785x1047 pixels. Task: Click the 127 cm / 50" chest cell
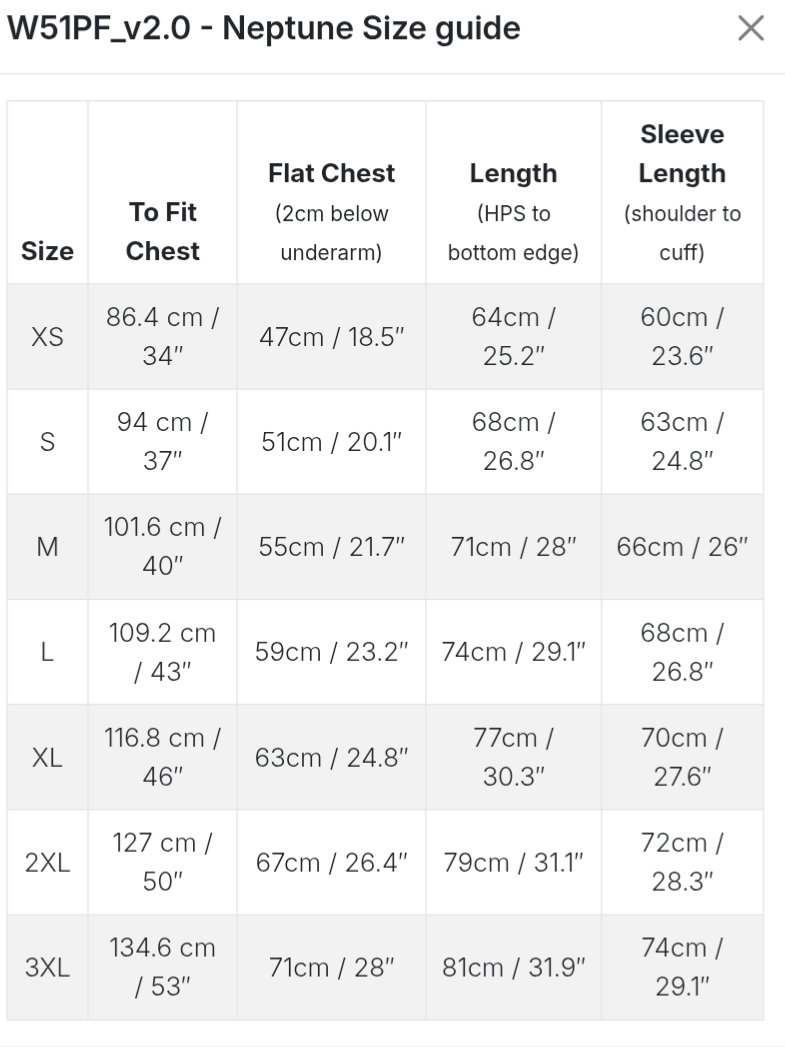click(x=162, y=862)
